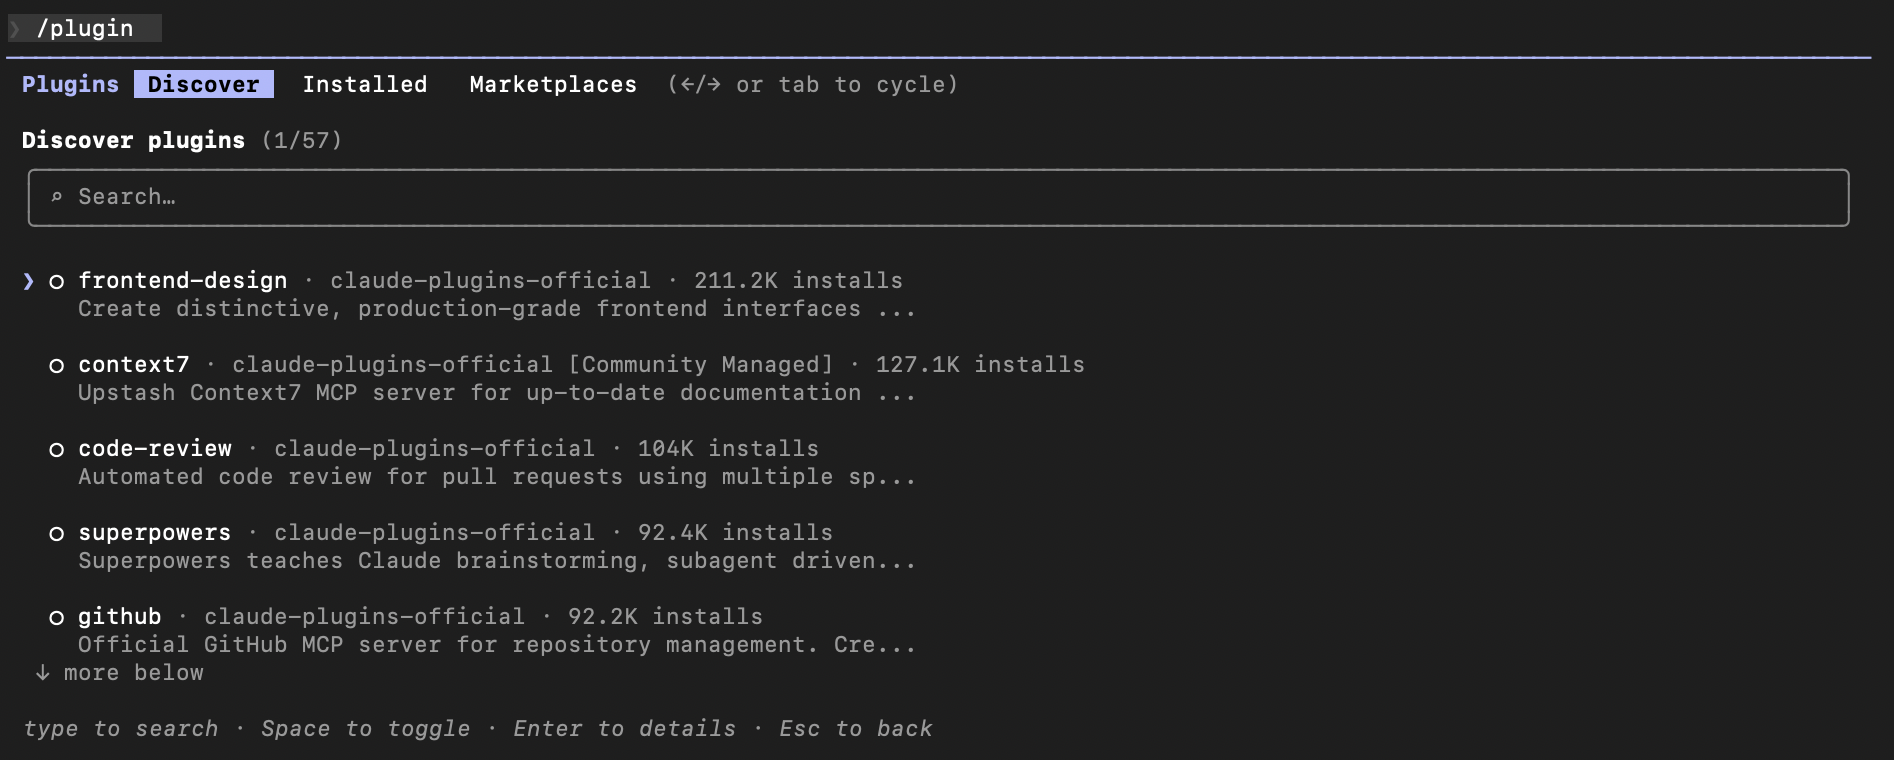Switch to the Discover tab

click(204, 85)
